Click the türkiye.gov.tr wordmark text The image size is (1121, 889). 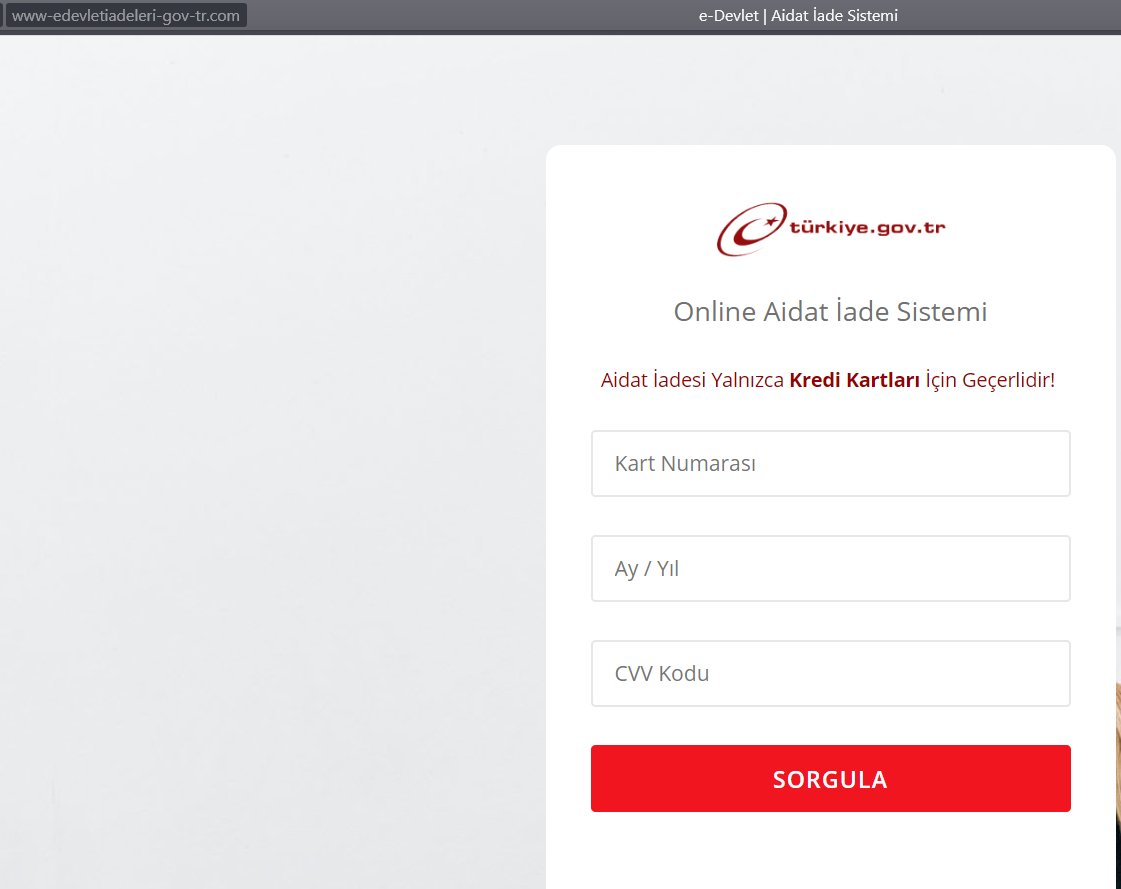click(x=866, y=228)
